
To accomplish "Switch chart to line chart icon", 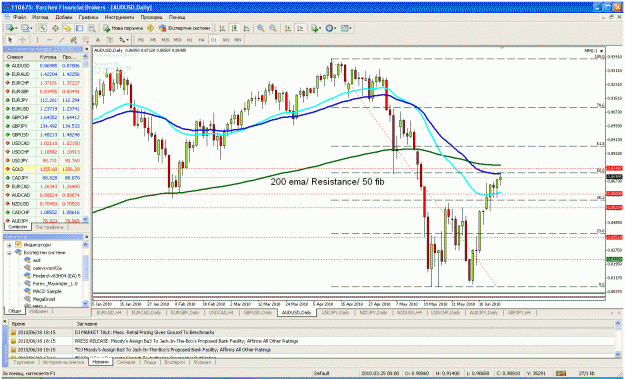I will pyautogui.click(x=247, y=28).
